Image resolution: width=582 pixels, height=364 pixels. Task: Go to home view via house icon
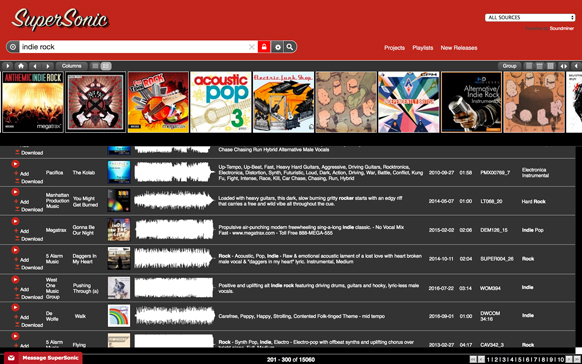point(21,66)
